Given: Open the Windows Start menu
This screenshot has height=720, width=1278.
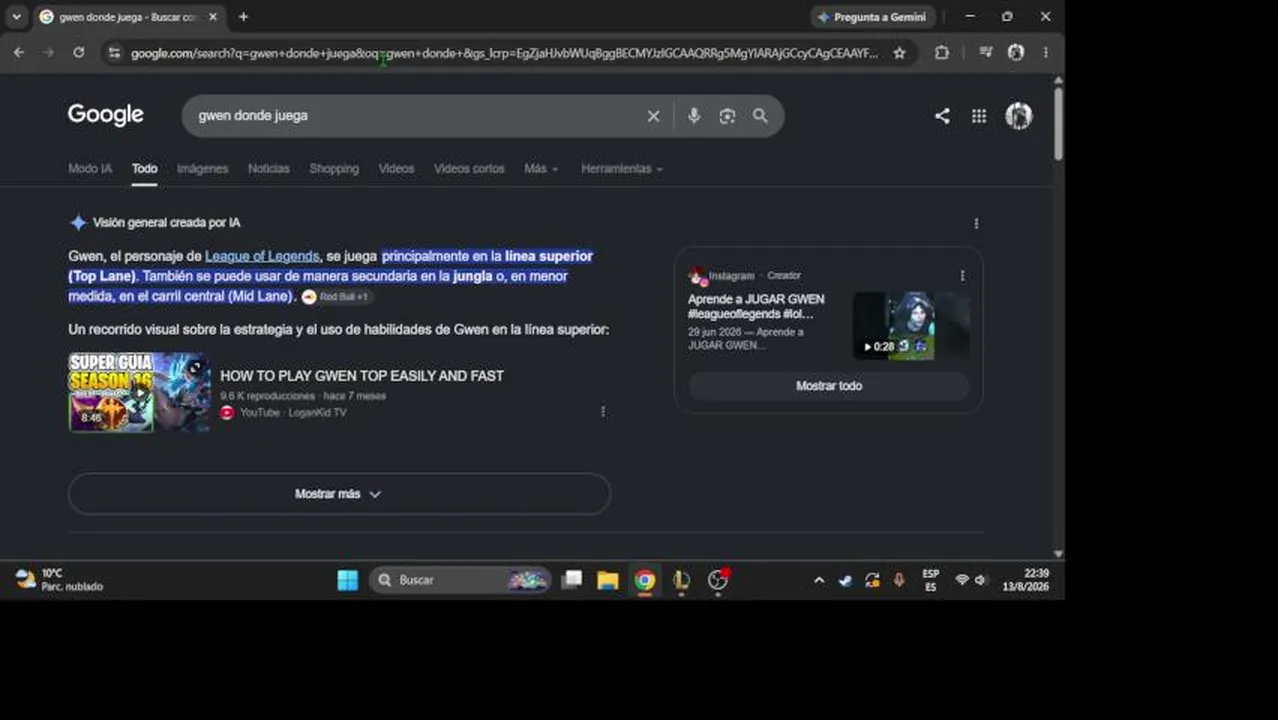Looking at the screenshot, I should [x=347, y=580].
